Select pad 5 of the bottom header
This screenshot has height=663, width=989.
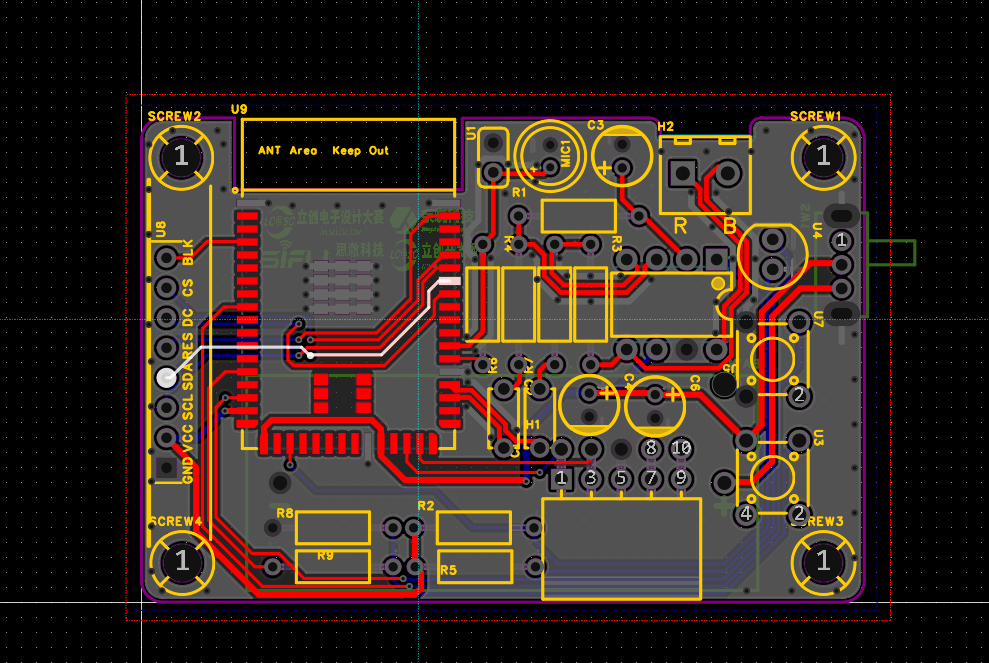click(x=621, y=479)
